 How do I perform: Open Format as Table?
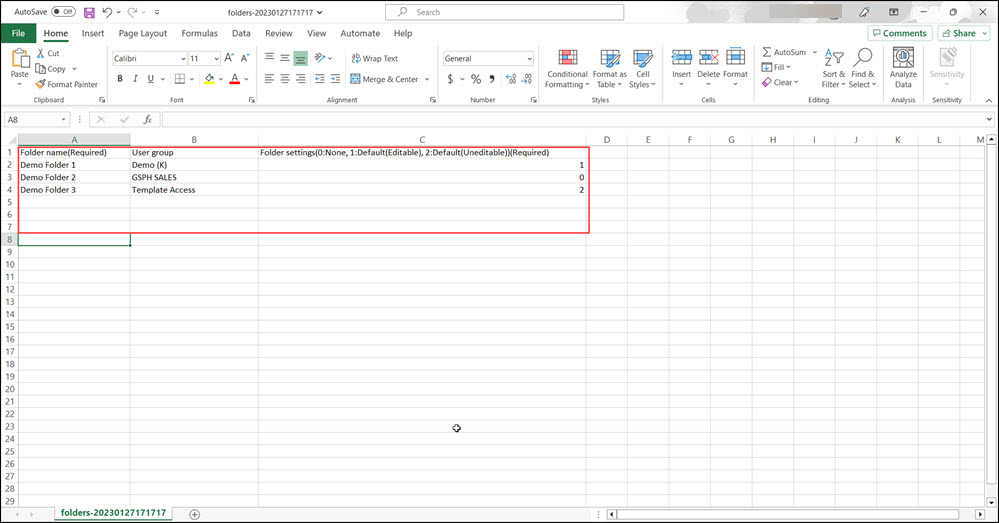(x=609, y=69)
